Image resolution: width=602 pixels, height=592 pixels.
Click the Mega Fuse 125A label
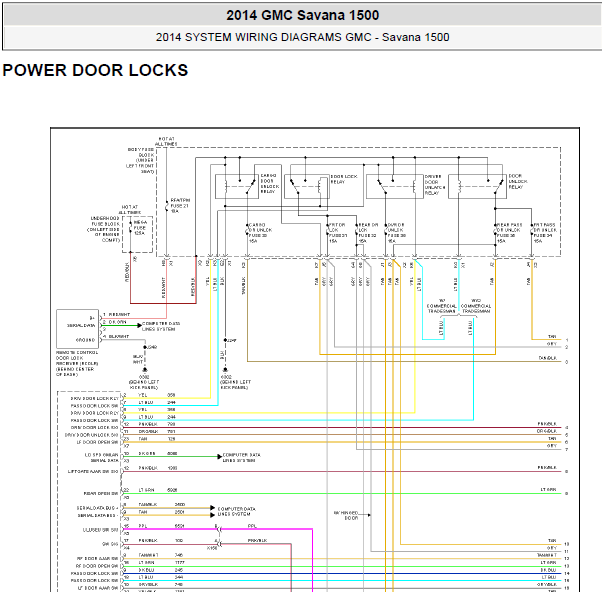tap(140, 228)
